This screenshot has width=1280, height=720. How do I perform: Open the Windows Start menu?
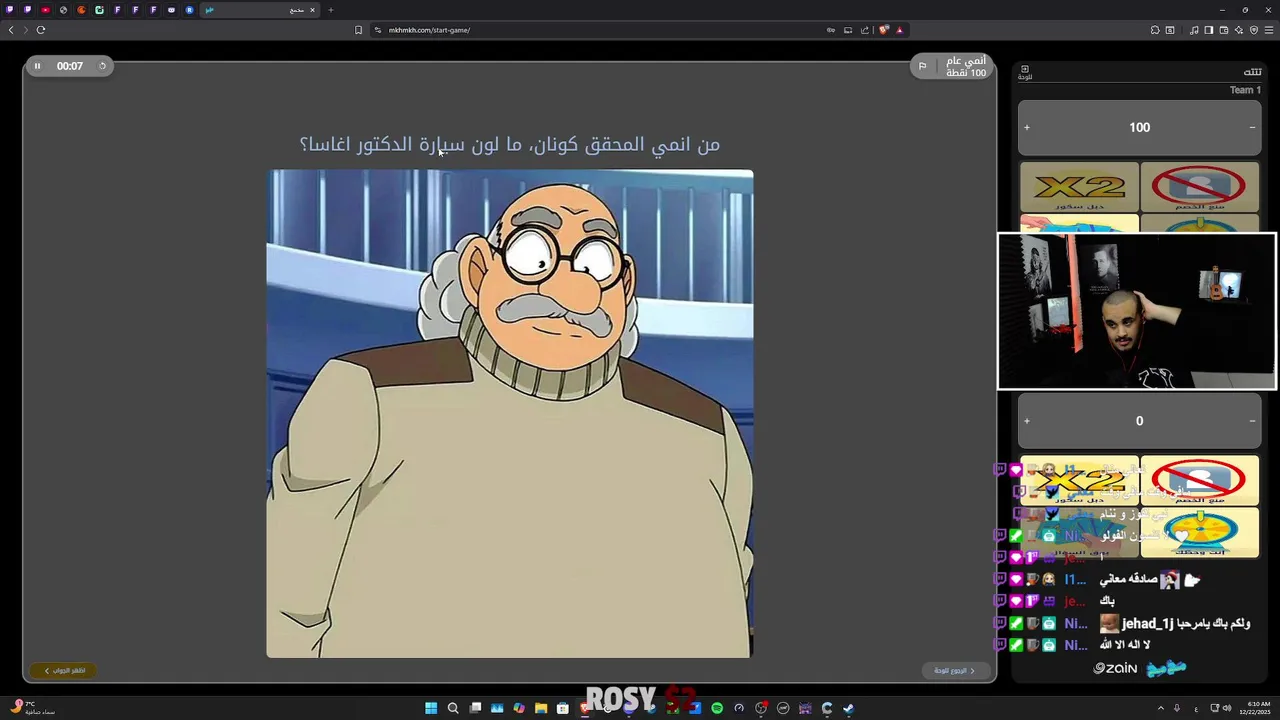431,708
